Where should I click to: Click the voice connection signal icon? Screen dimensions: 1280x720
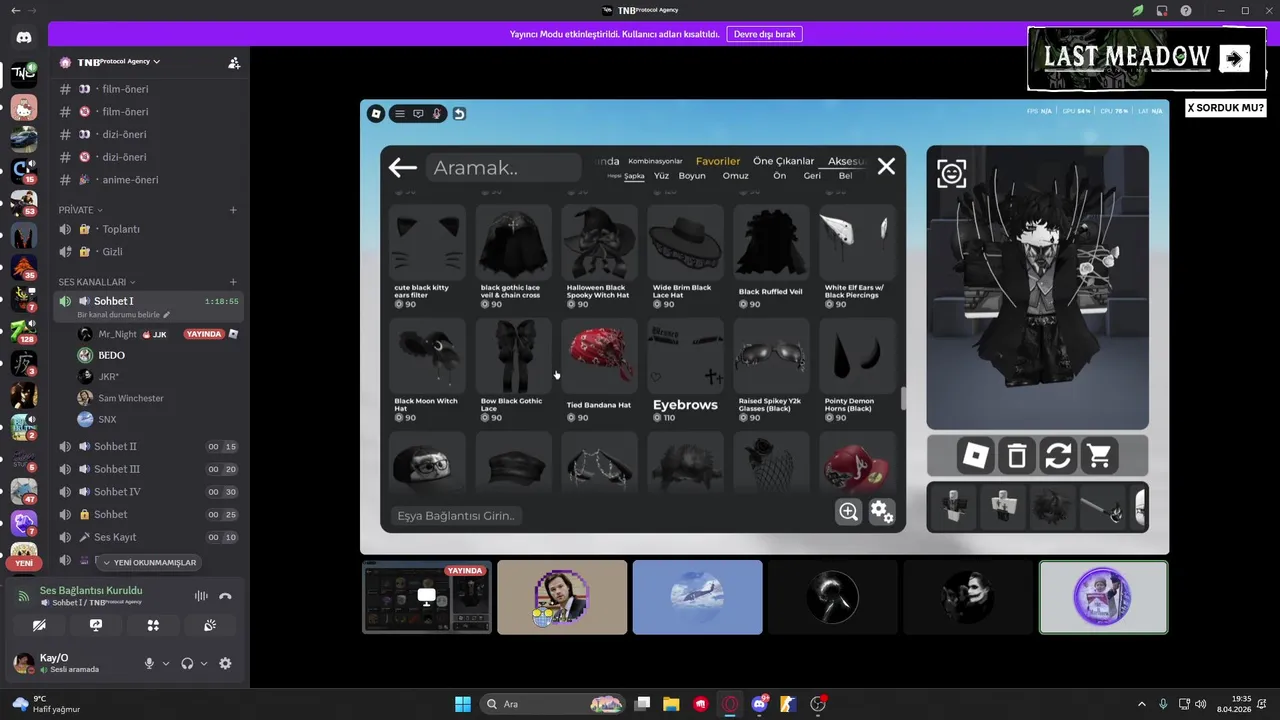point(24,596)
